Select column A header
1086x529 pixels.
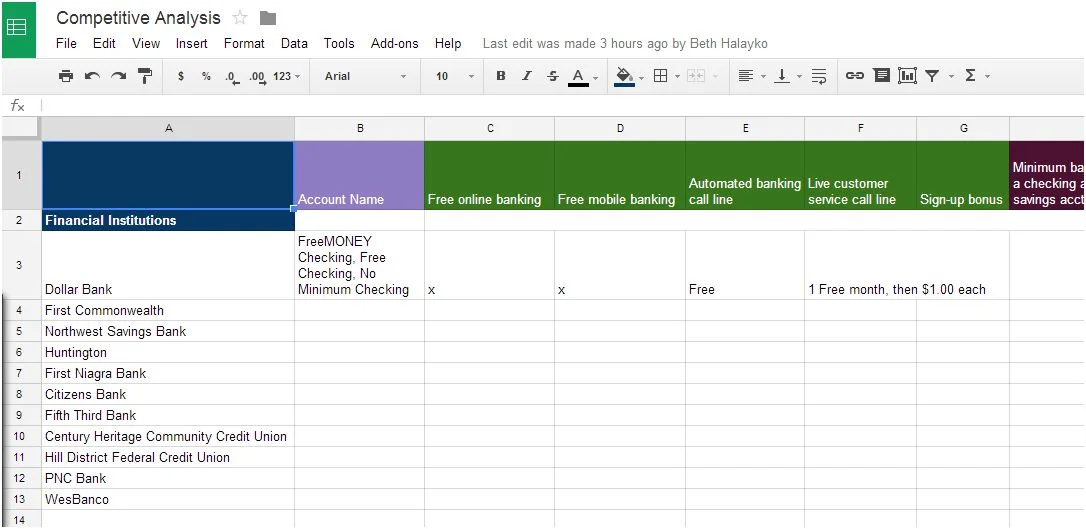[168, 128]
